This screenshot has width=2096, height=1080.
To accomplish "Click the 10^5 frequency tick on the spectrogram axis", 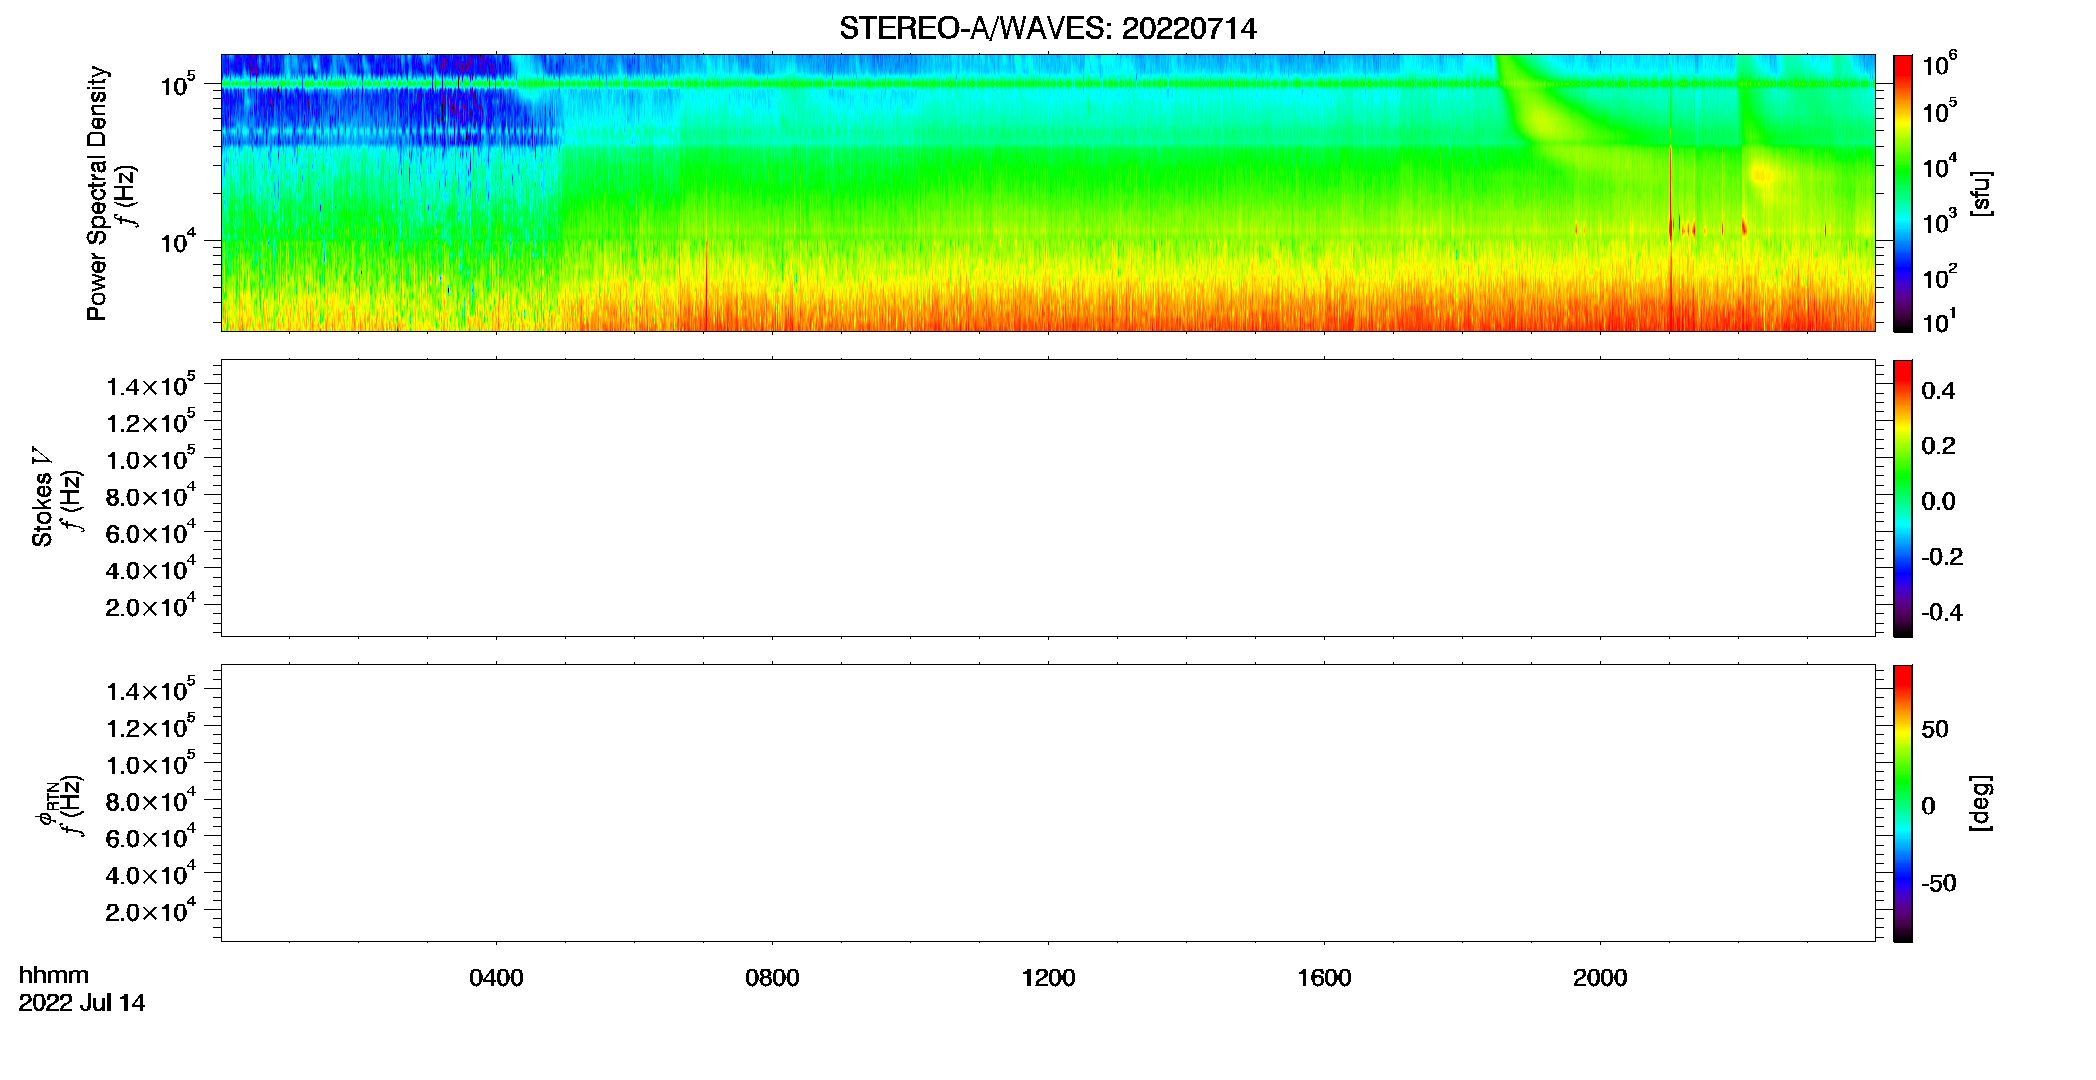I will point(180,84).
